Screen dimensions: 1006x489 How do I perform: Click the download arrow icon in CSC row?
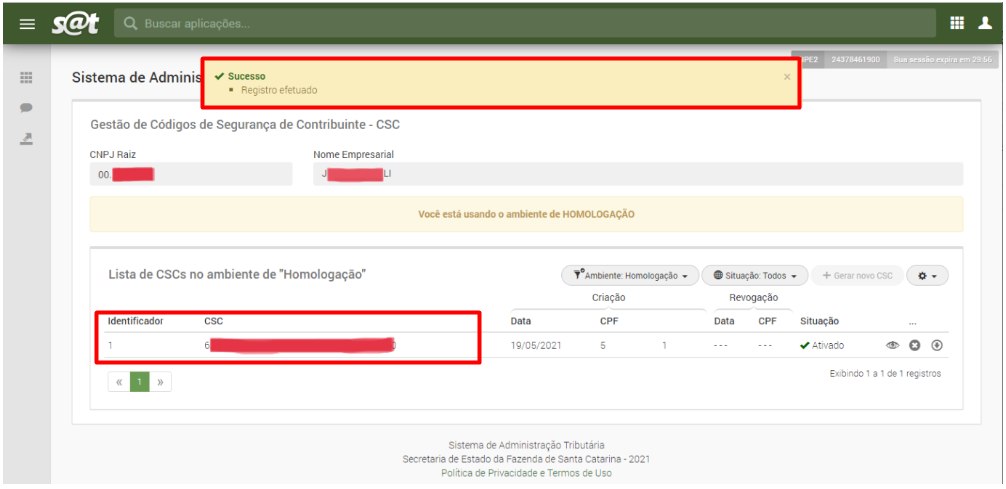(x=937, y=346)
